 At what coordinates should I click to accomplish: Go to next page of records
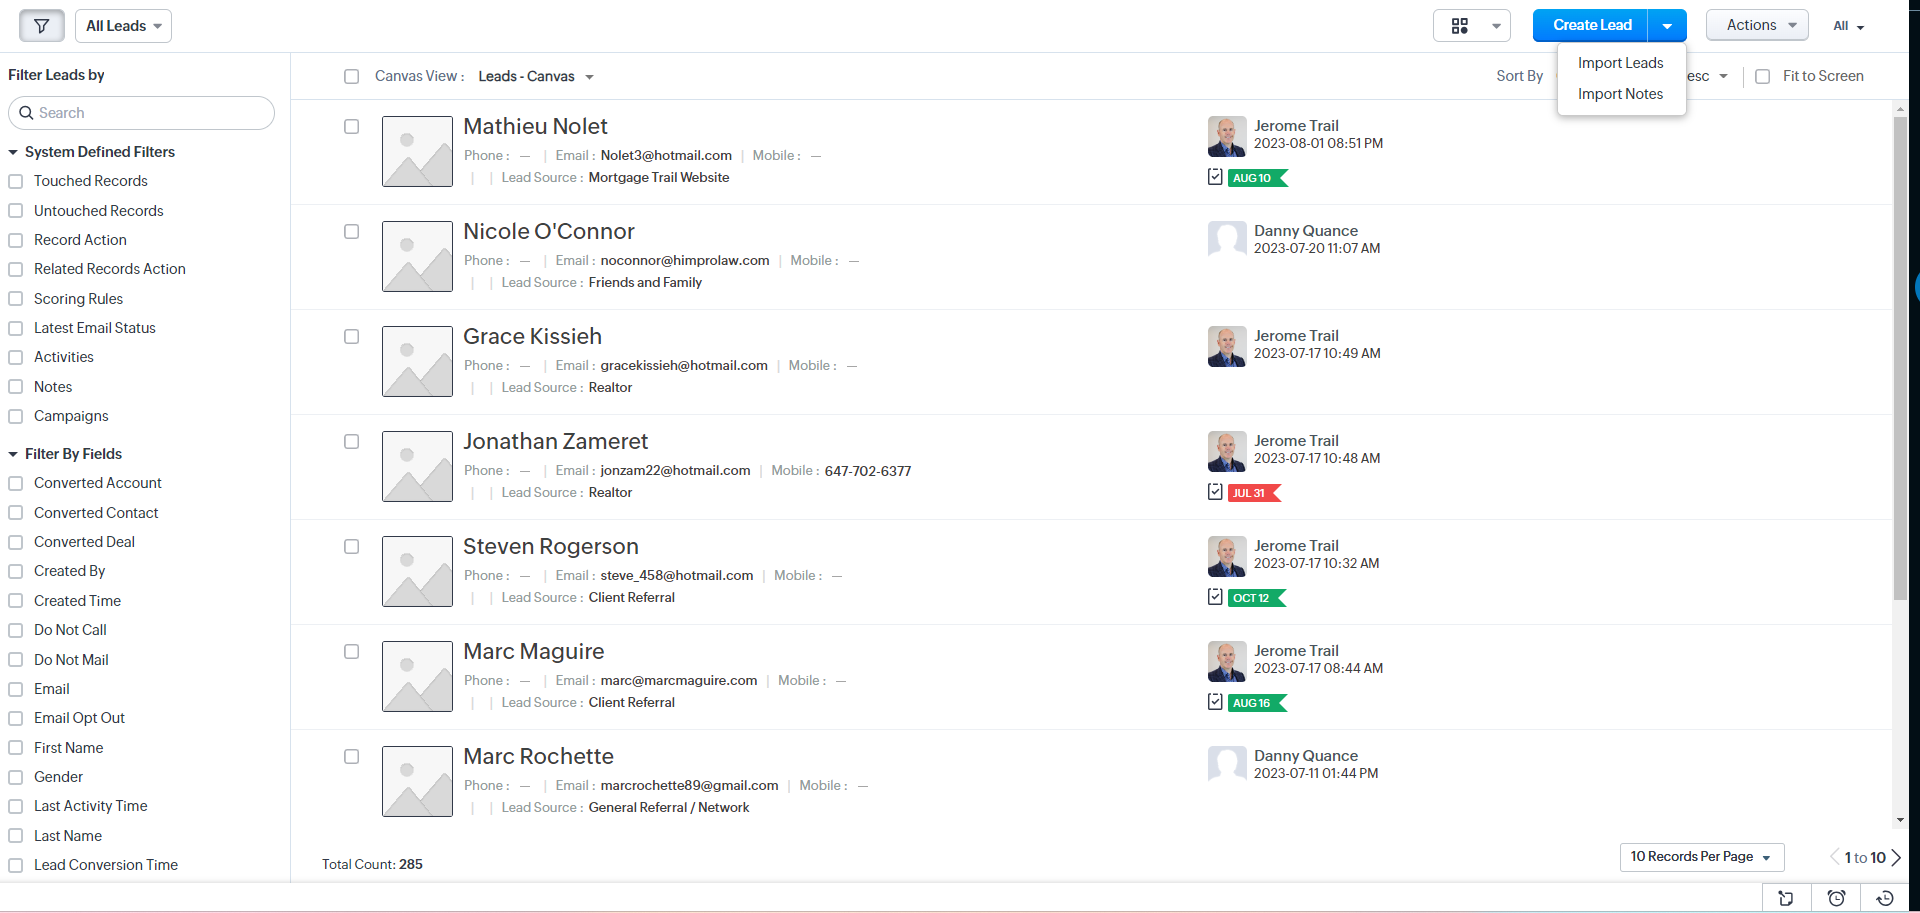[x=1896, y=857]
